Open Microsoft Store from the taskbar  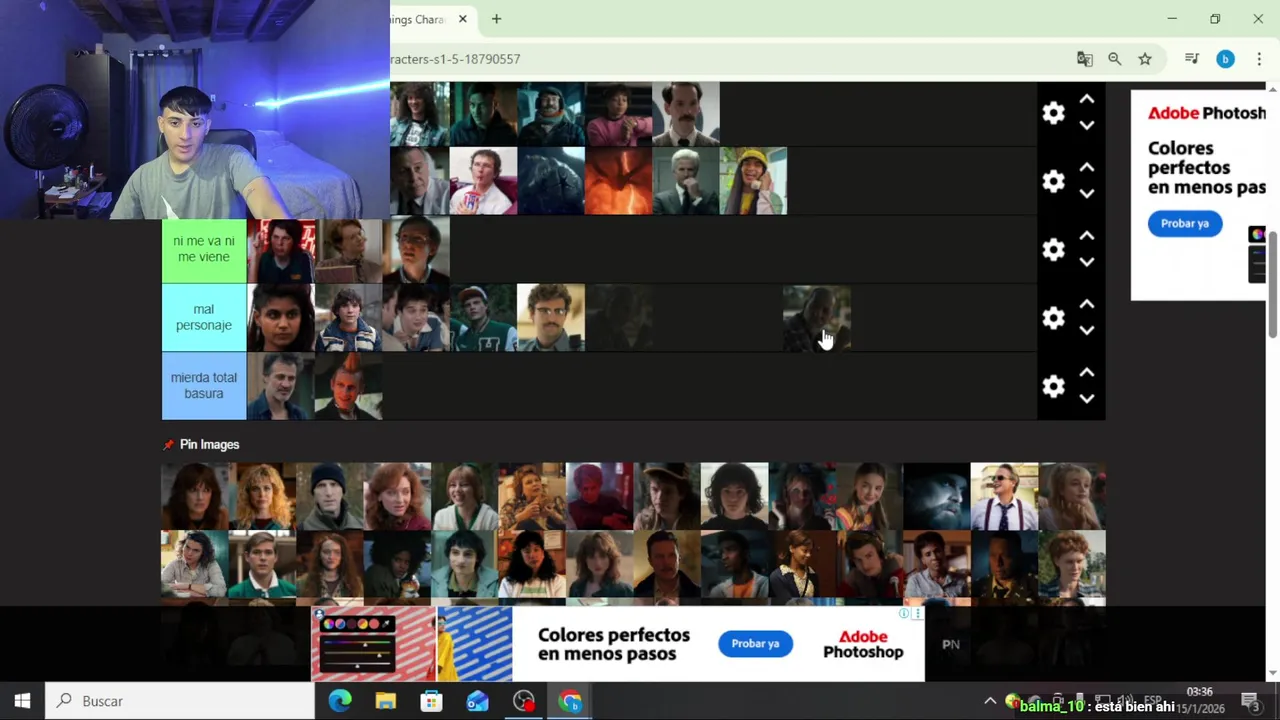tap(432, 701)
